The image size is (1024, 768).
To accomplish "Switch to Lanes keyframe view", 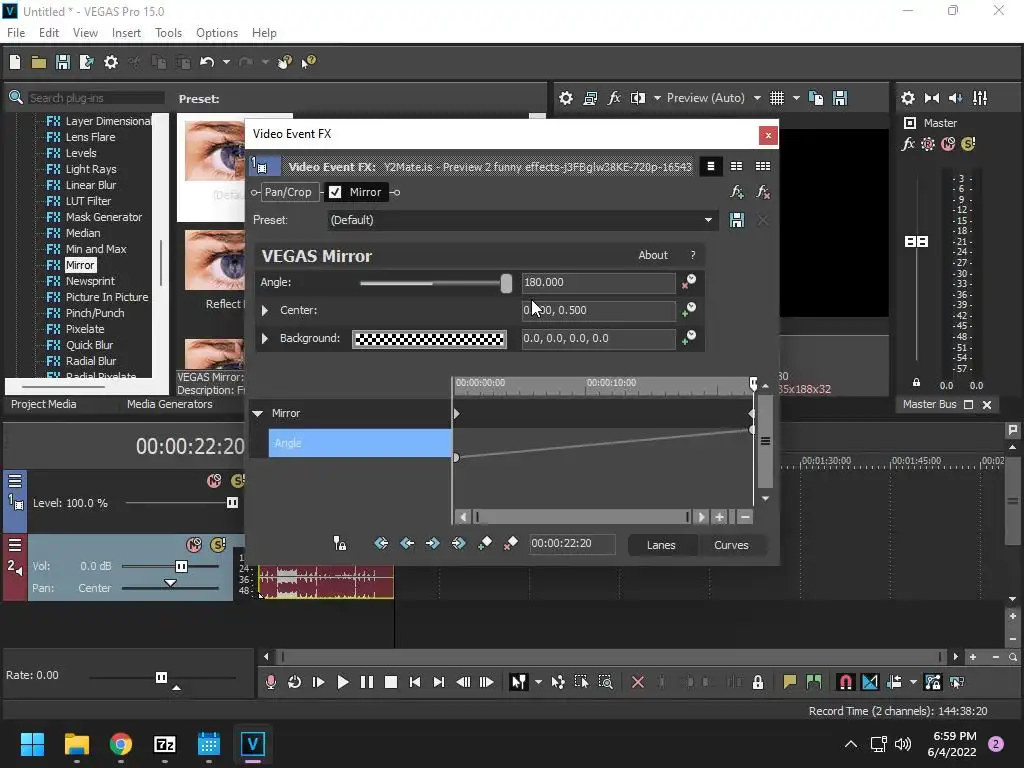I will coord(661,545).
